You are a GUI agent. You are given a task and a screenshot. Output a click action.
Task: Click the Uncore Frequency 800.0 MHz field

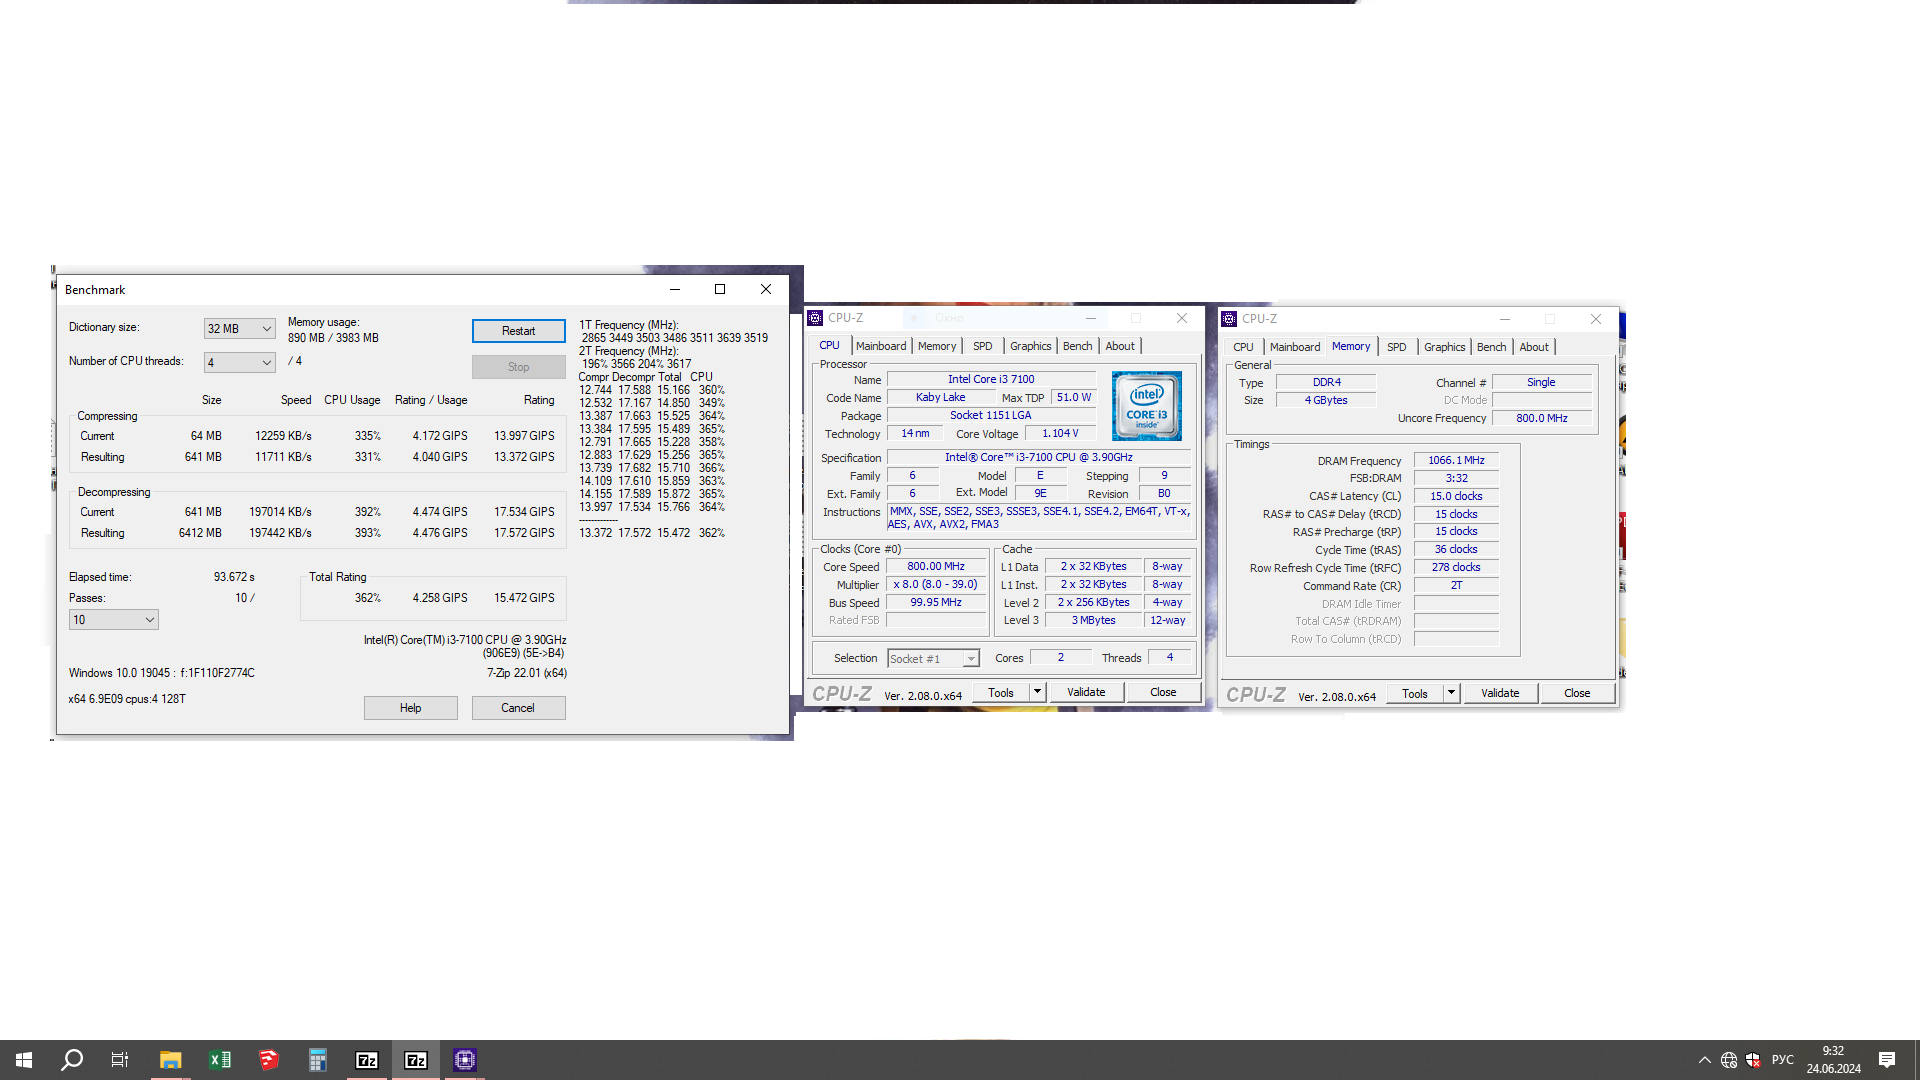coord(1541,419)
